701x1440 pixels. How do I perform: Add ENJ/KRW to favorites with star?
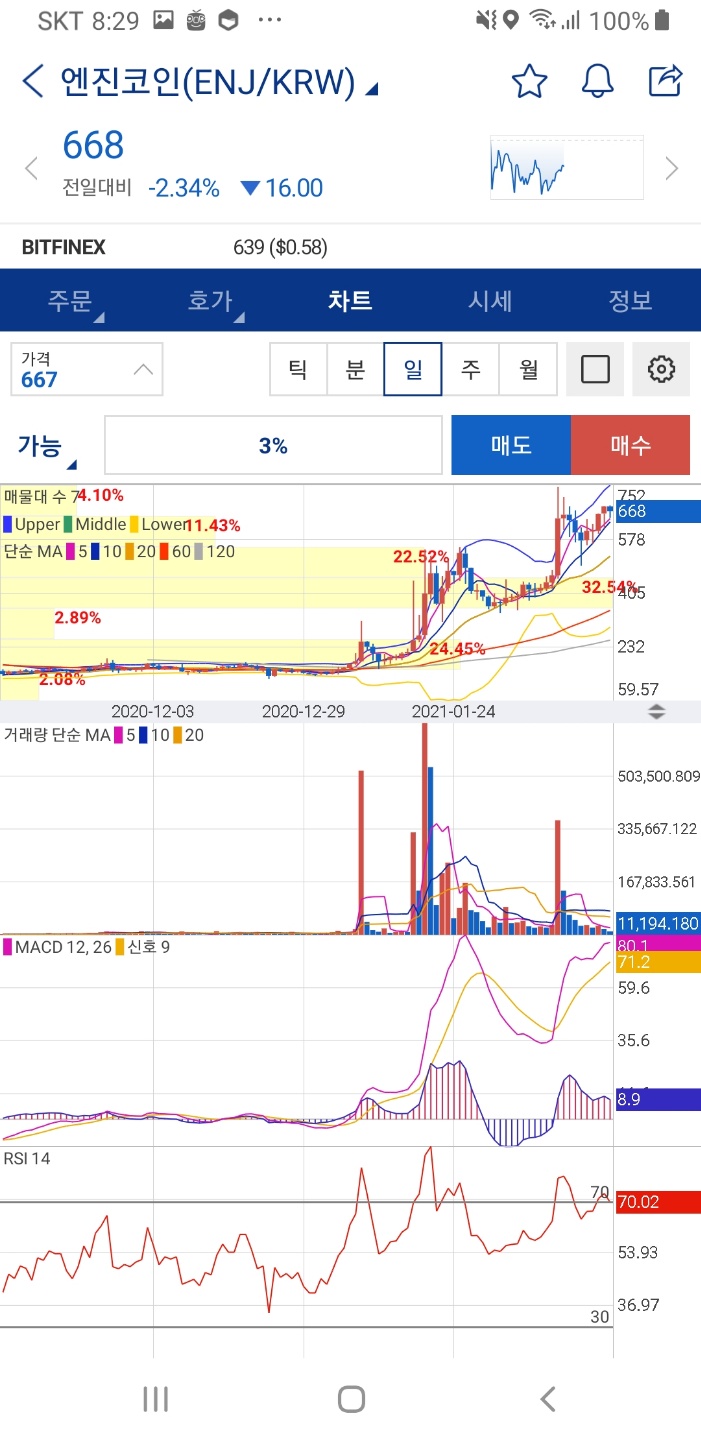(529, 81)
